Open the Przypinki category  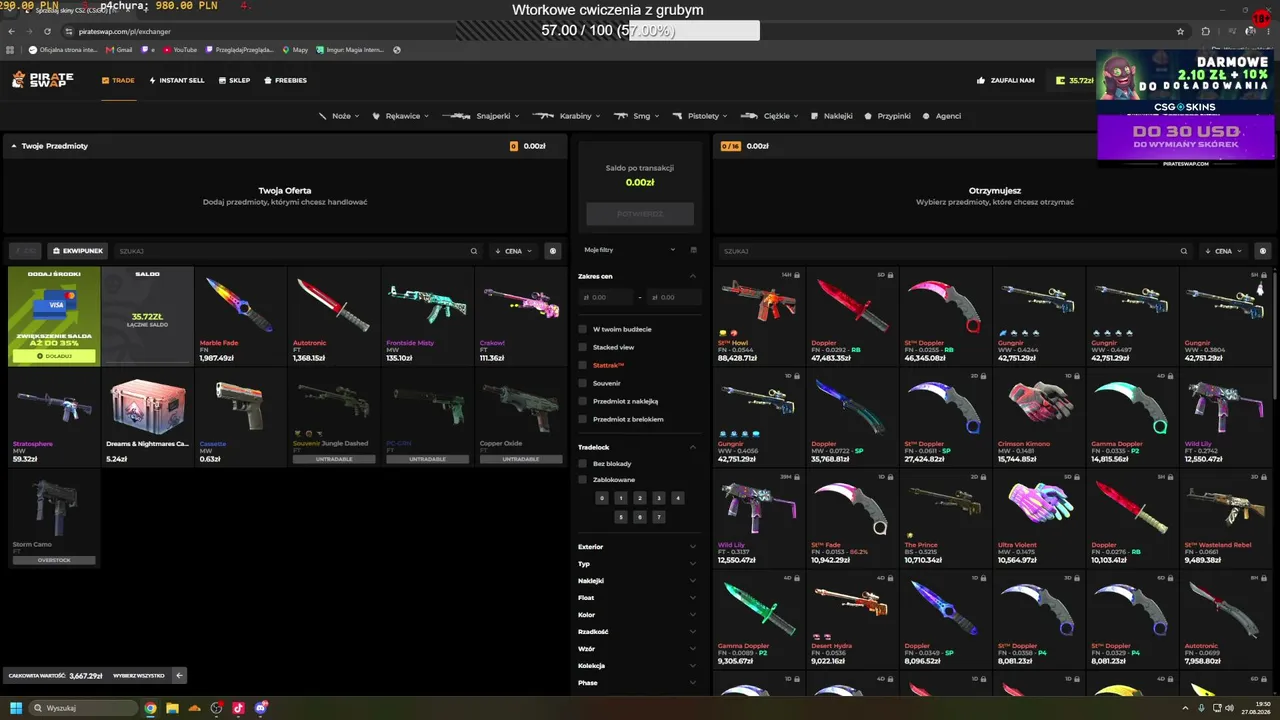coord(888,116)
